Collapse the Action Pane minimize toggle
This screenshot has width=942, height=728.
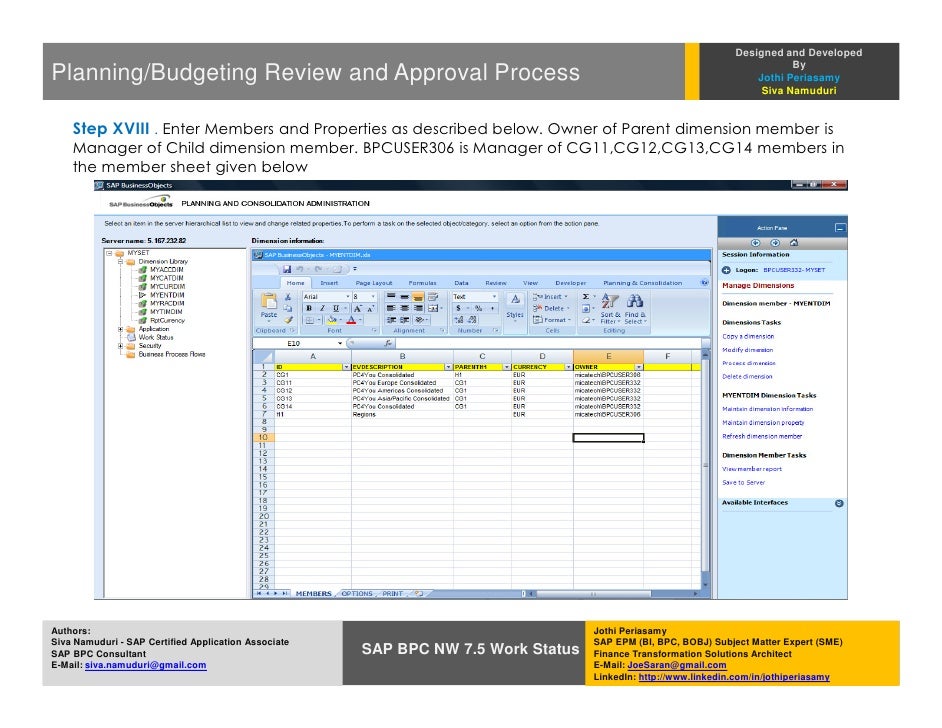840,228
